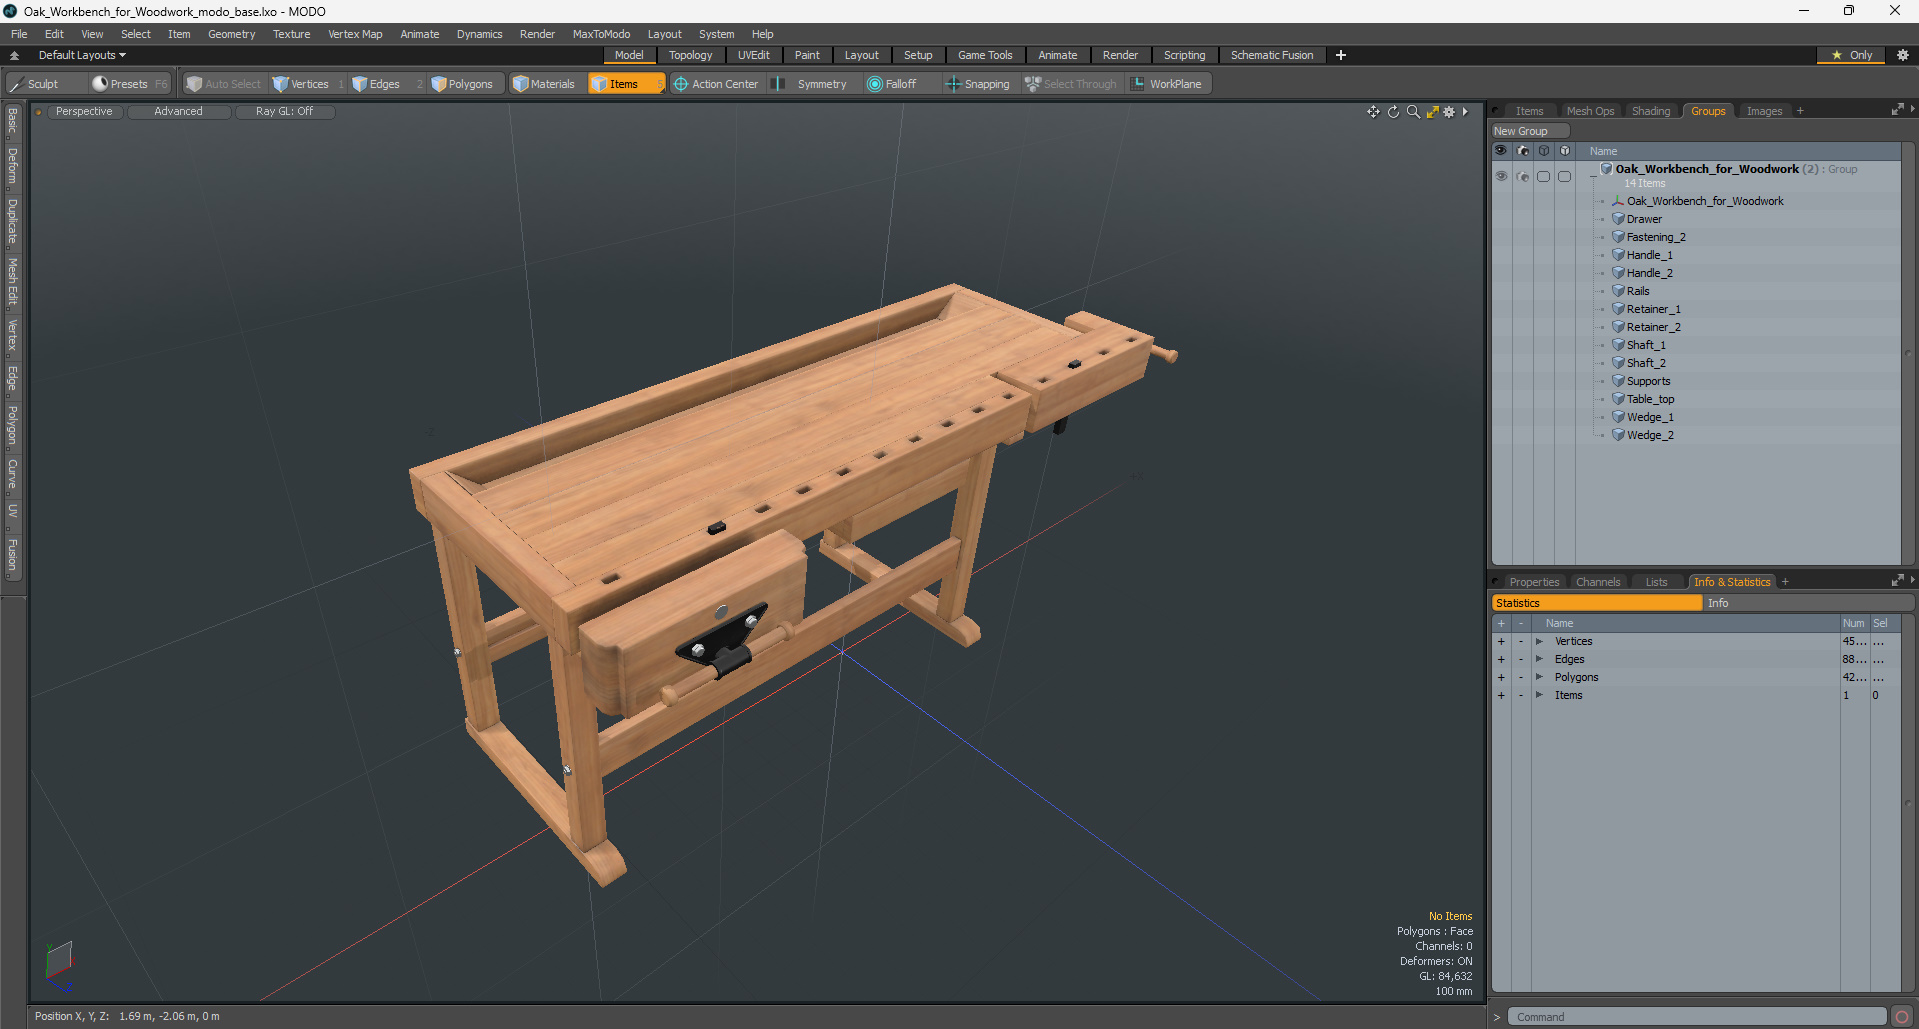Switch to the Mesh Ops tab
Screen dimensions: 1919x1029
coord(1590,111)
